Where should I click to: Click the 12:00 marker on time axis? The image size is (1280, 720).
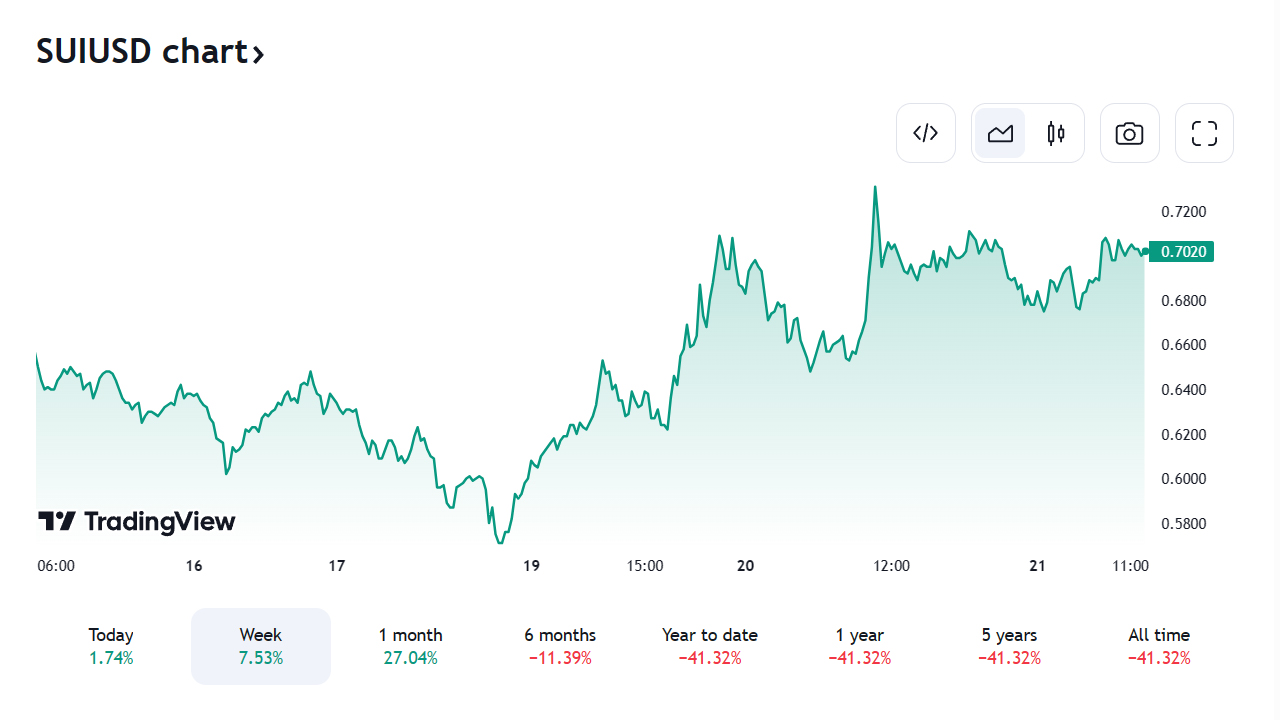[x=891, y=566]
